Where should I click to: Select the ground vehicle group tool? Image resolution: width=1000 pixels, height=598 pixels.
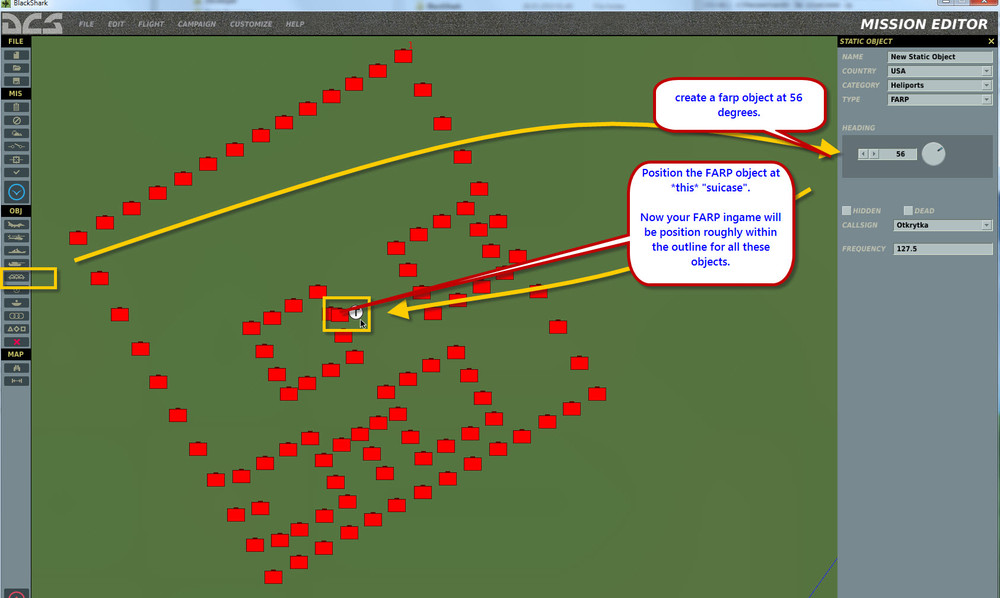tap(16, 263)
